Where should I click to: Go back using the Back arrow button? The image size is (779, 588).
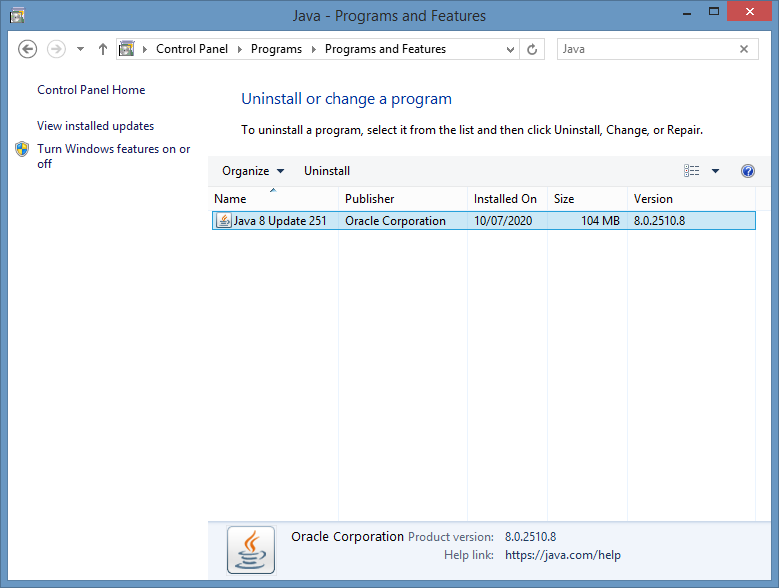27,49
